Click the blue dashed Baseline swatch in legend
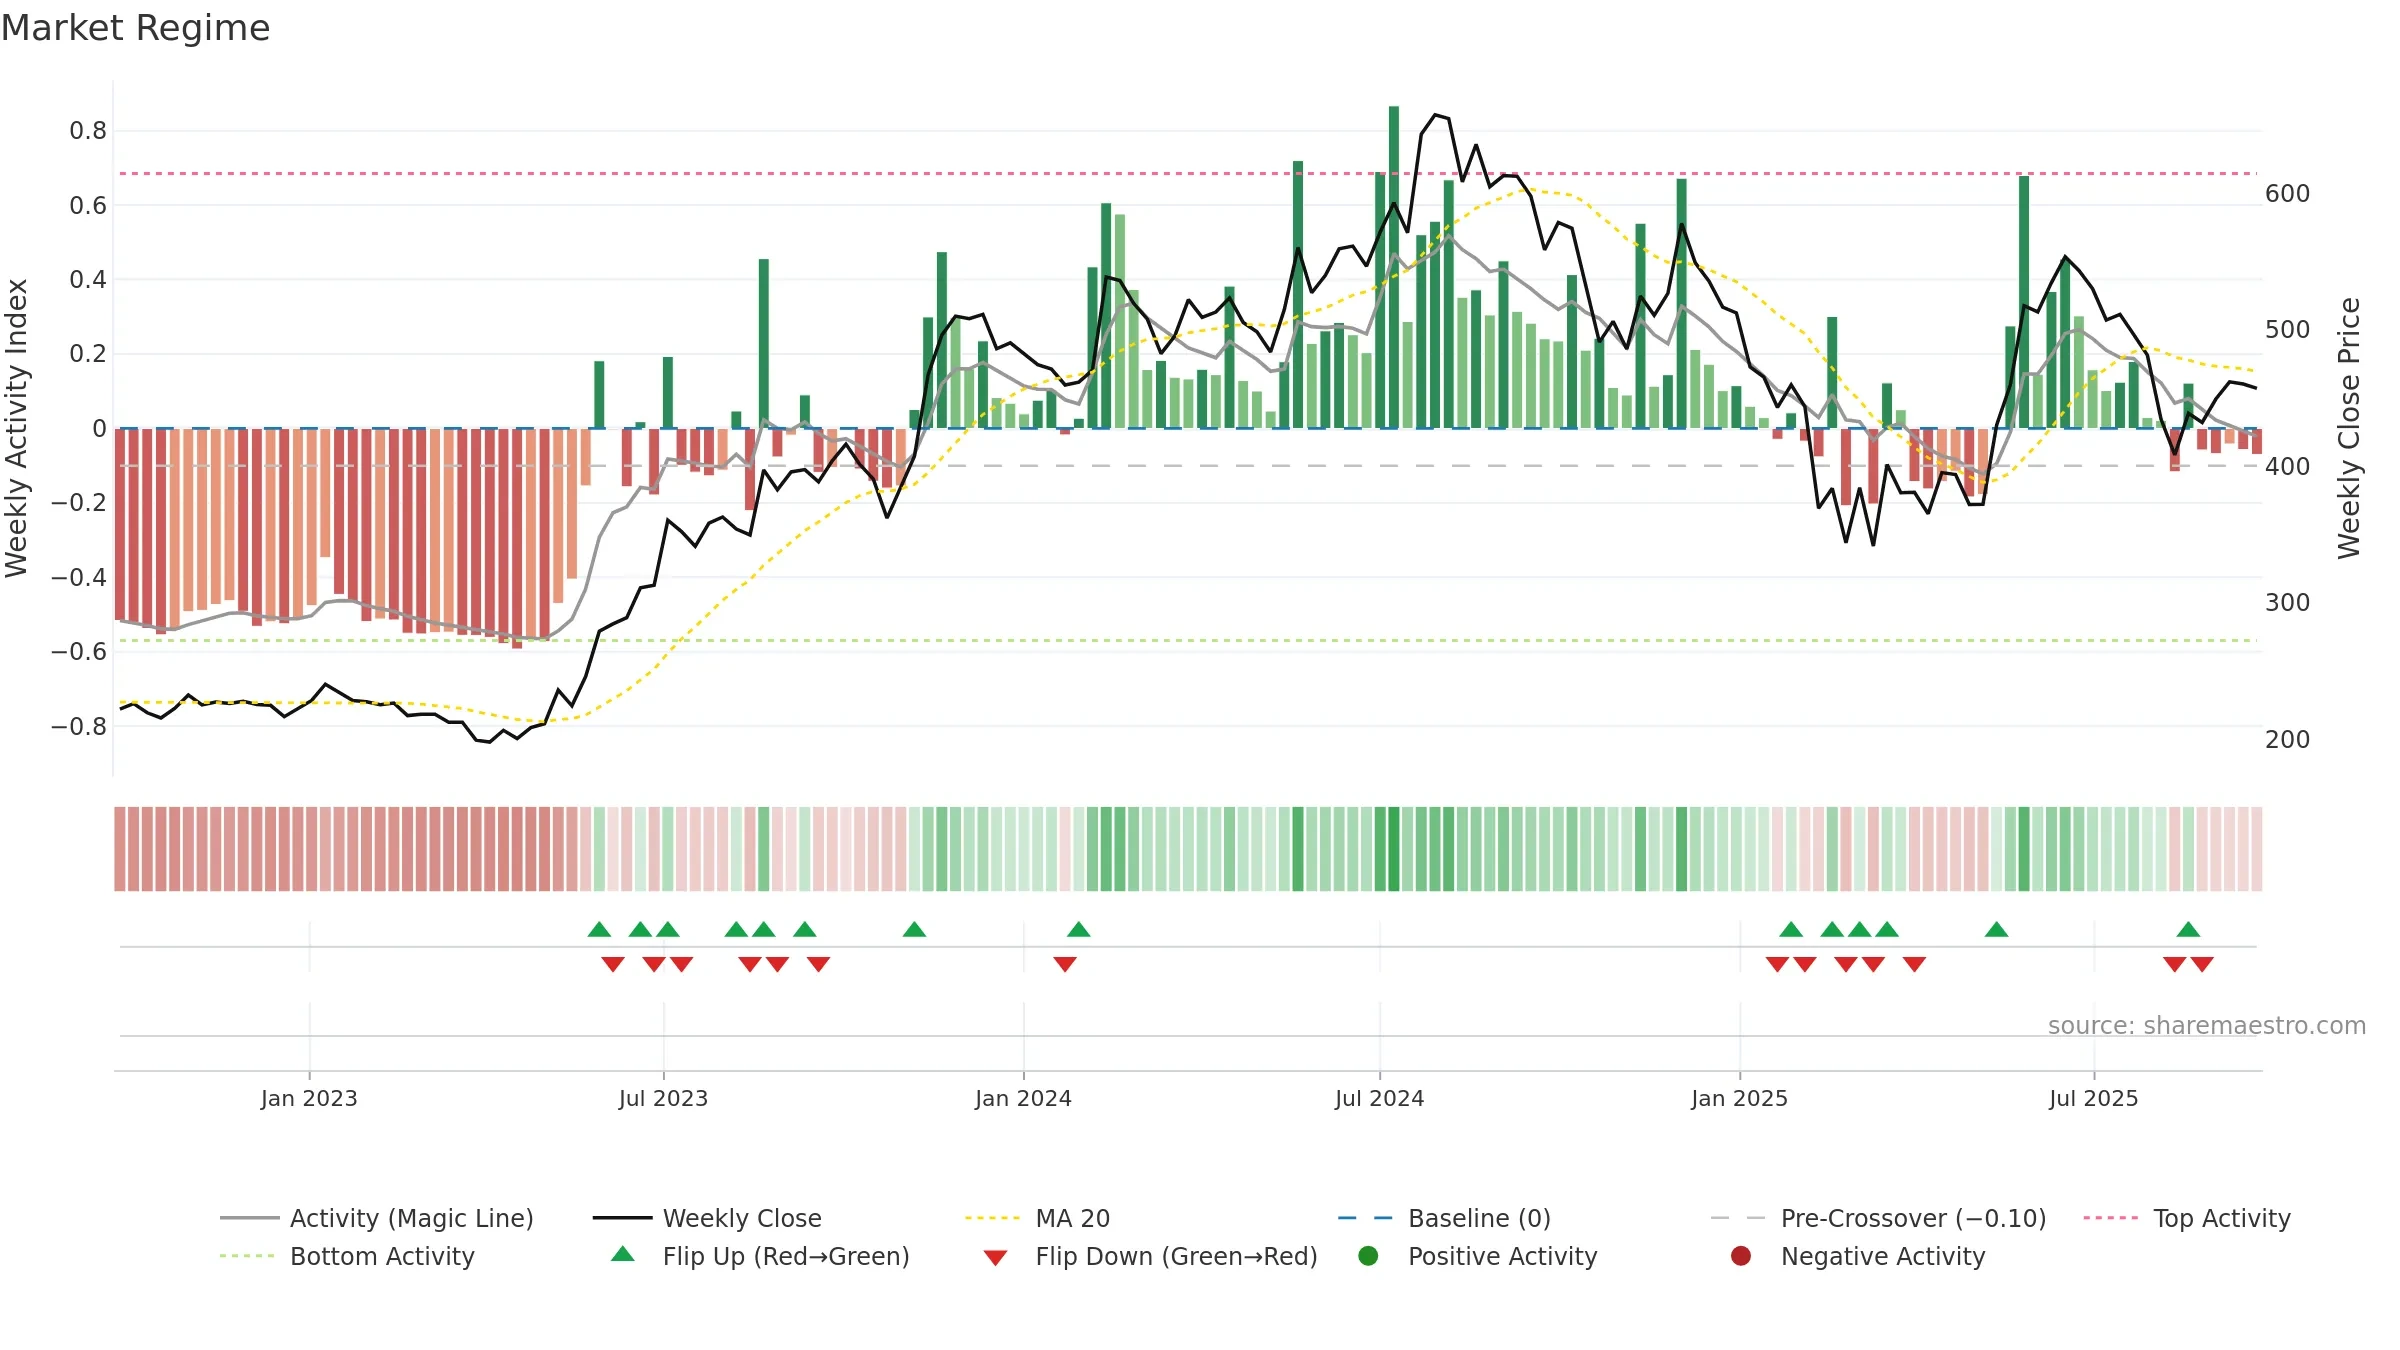This screenshot has width=2400, height=1350. [x=1364, y=1218]
